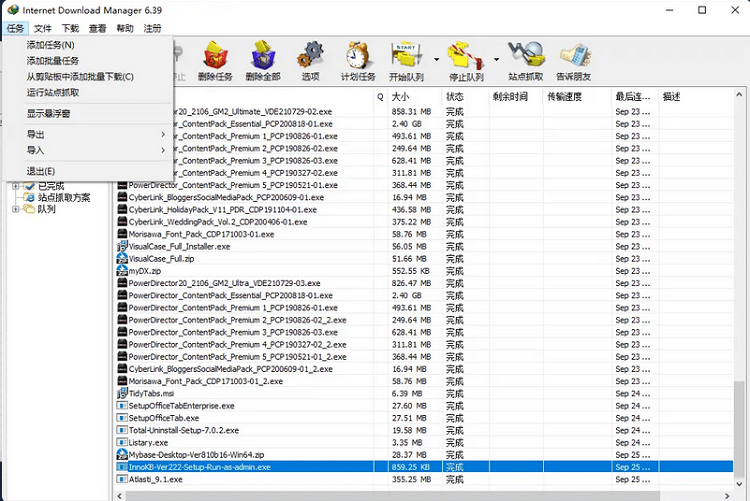This screenshot has height=501, width=750.
Task: Select SetupOfficeTabEnterprise.exe row
Action: [x=424, y=406]
